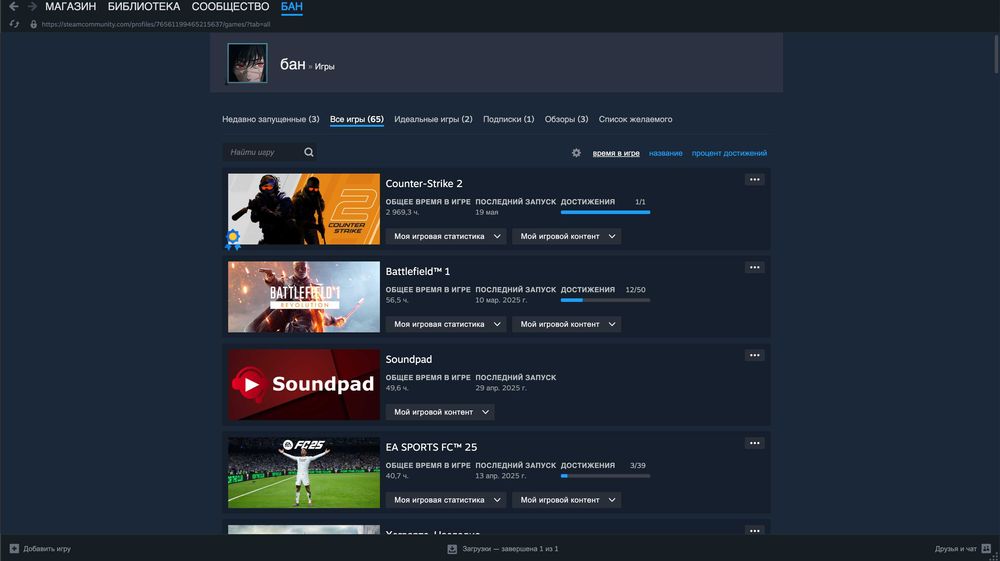Expand Мой игровой контент for Counter-Strike 2
The image size is (1000, 561).
pos(566,237)
